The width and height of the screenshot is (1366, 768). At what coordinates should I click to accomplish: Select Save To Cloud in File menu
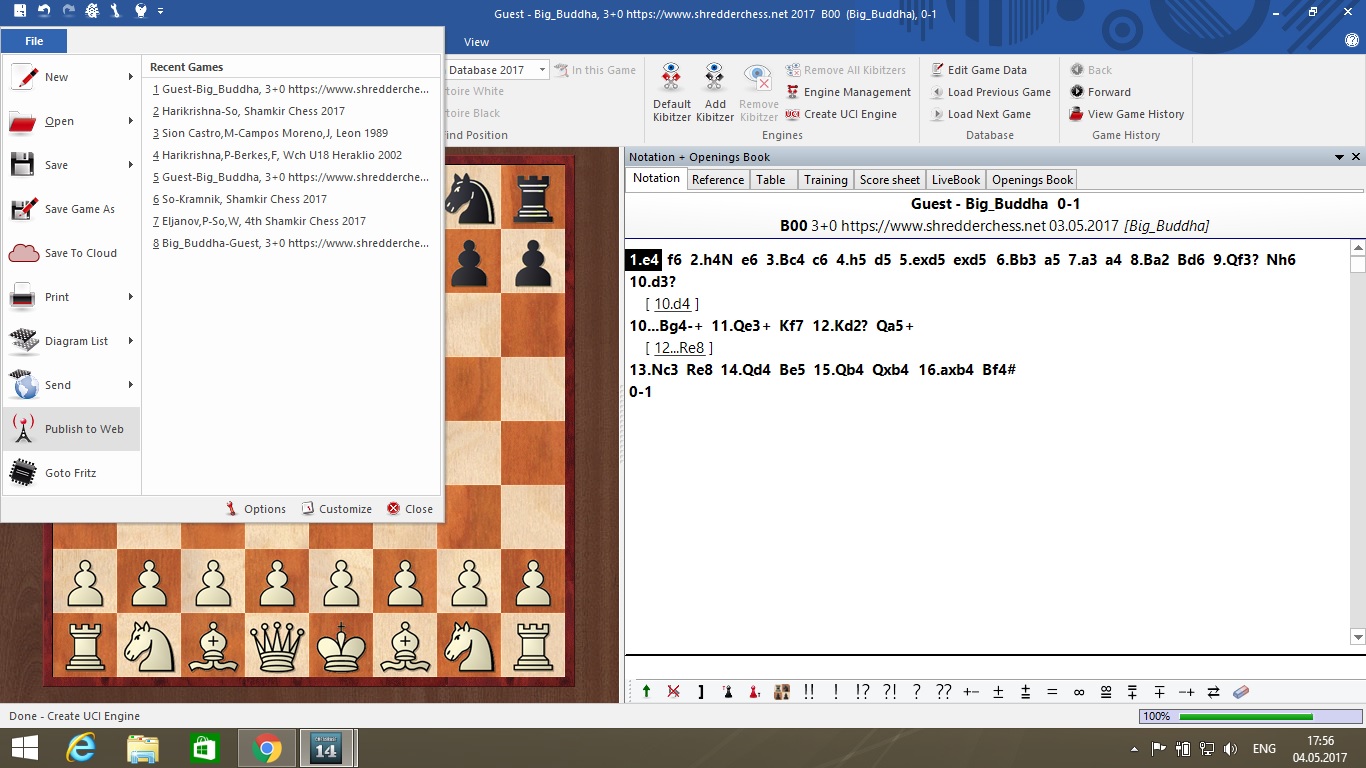80,253
